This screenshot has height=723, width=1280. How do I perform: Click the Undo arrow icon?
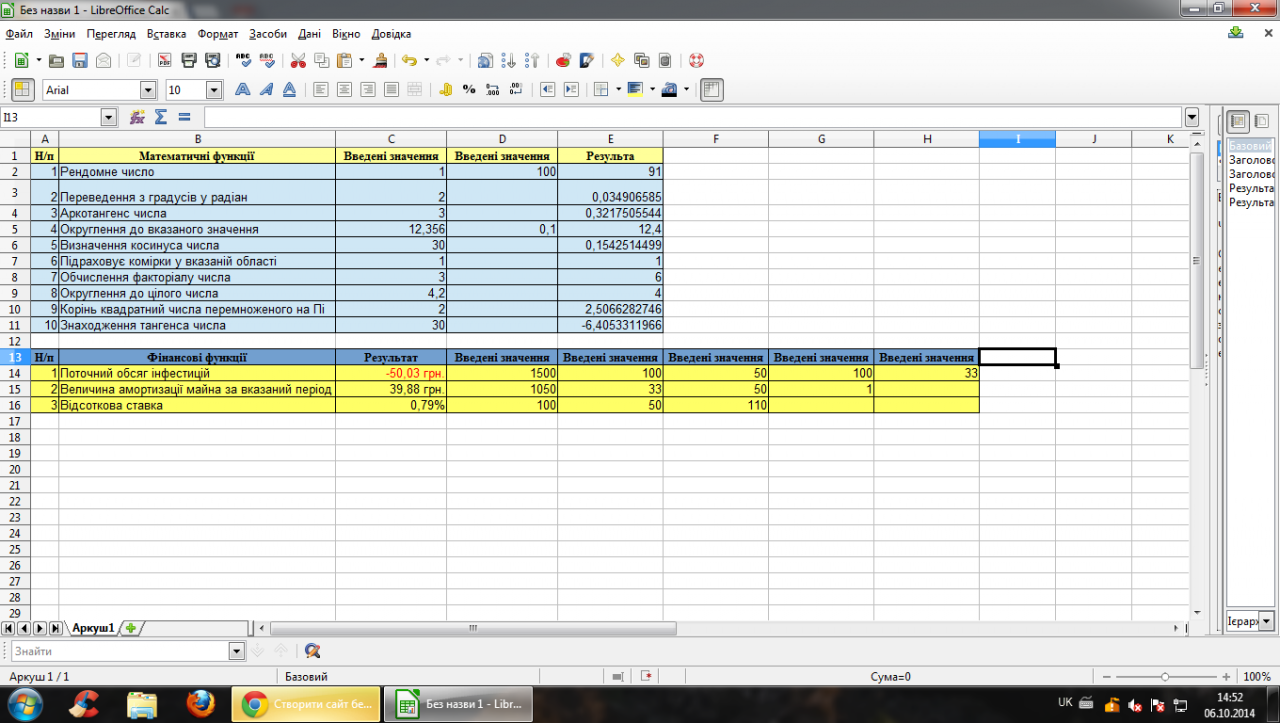(409, 60)
